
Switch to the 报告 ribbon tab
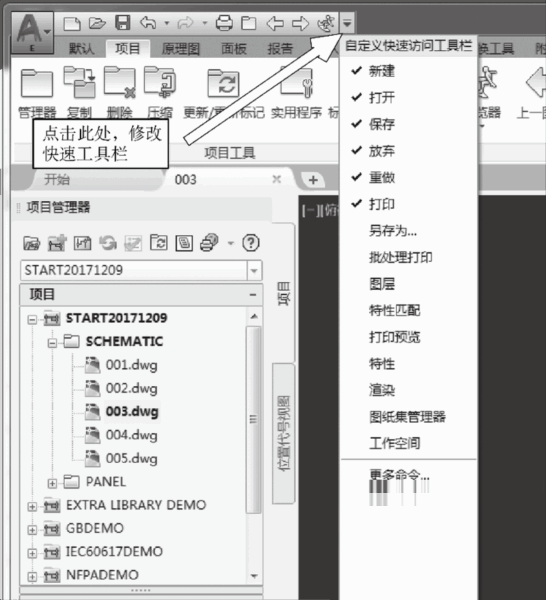[x=280, y=49]
